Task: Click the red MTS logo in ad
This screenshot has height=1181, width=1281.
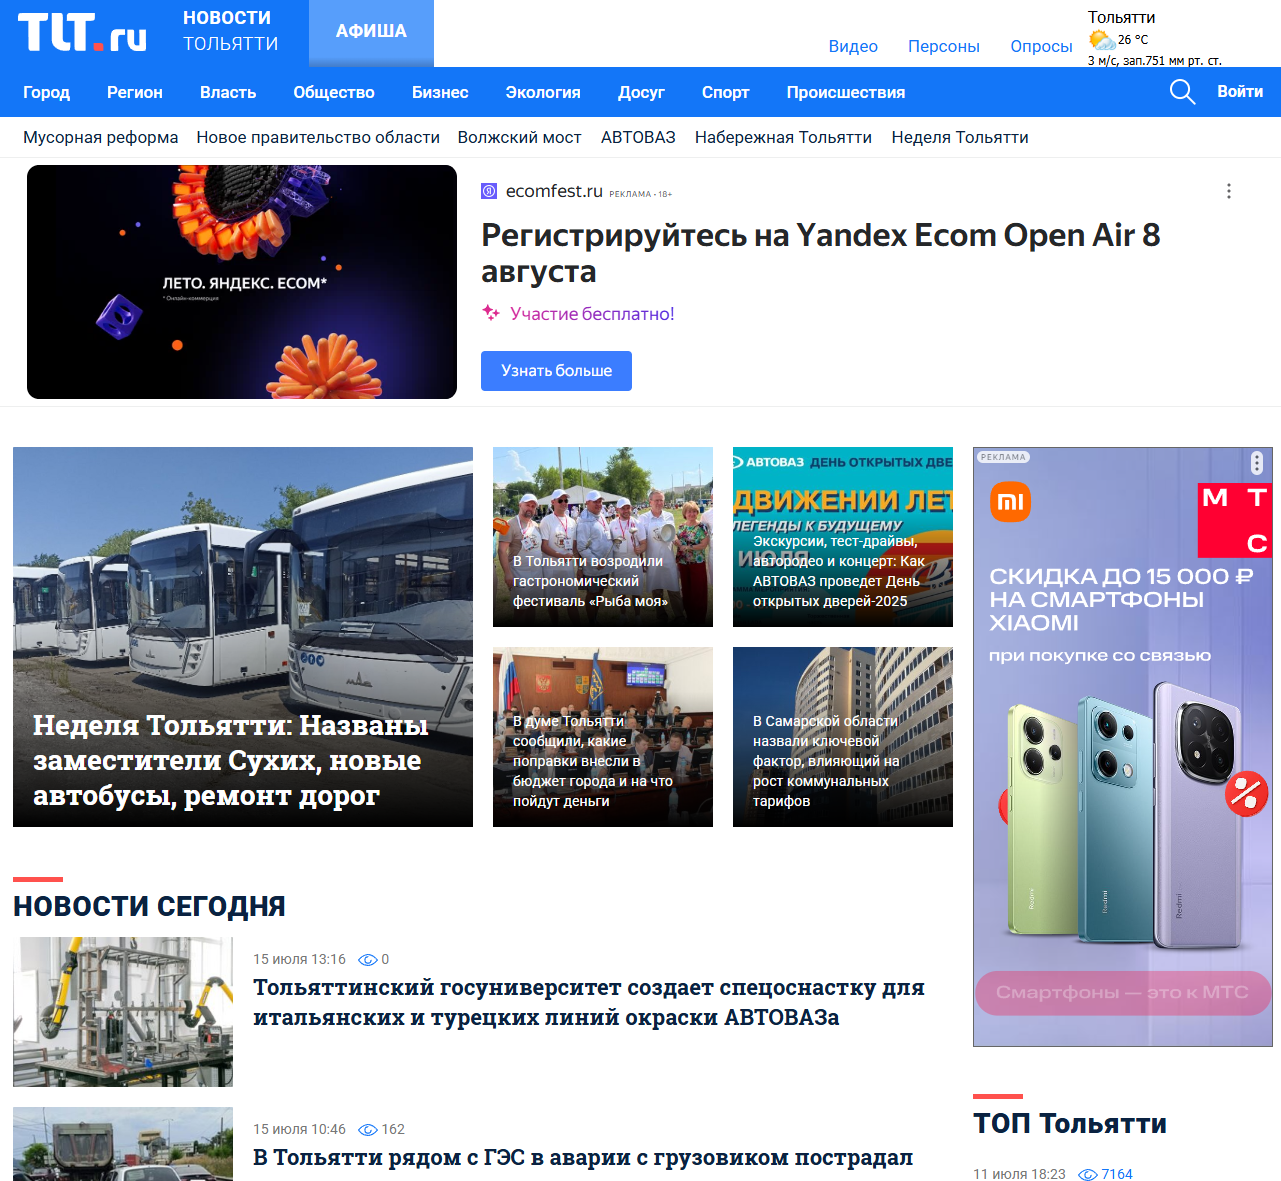Action: tap(1235, 520)
